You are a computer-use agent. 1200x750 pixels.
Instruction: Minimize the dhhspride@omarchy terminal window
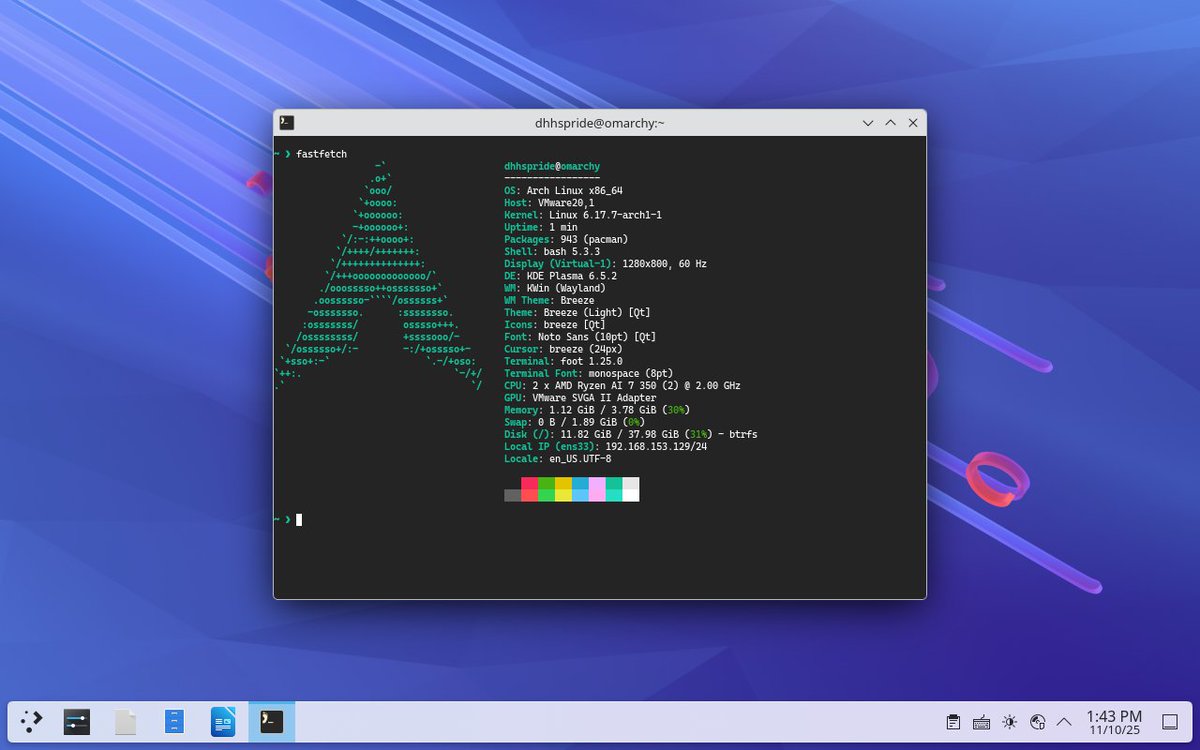click(868, 122)
